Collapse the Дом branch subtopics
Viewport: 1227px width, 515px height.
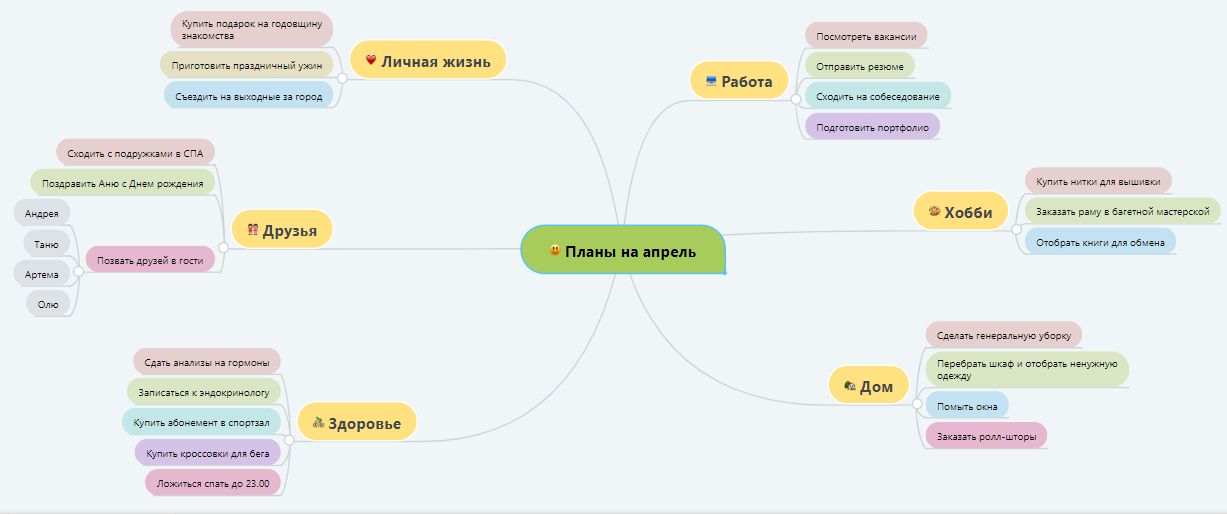point(917,402)
